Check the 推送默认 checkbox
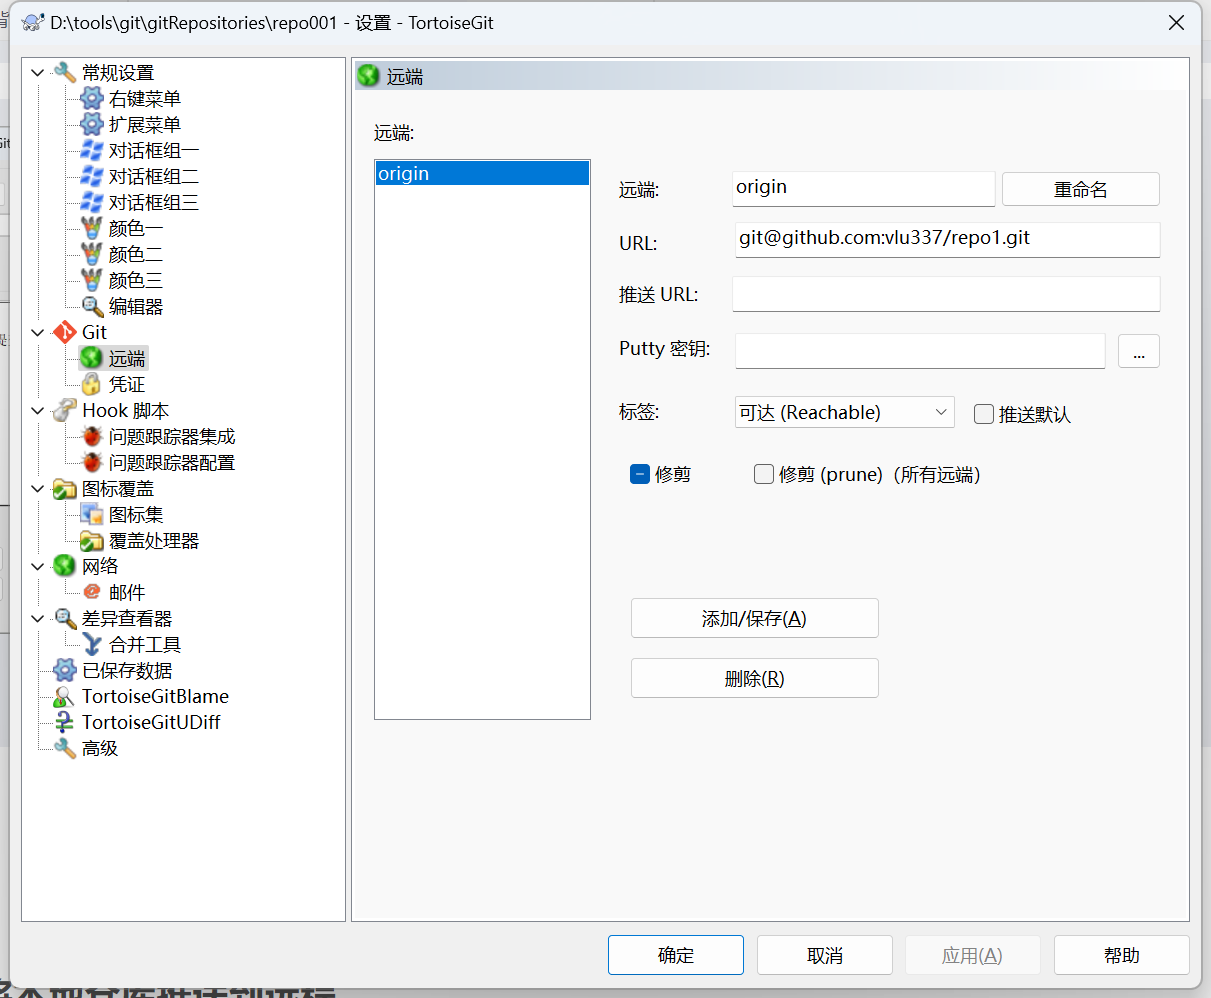 click(984, 414)
